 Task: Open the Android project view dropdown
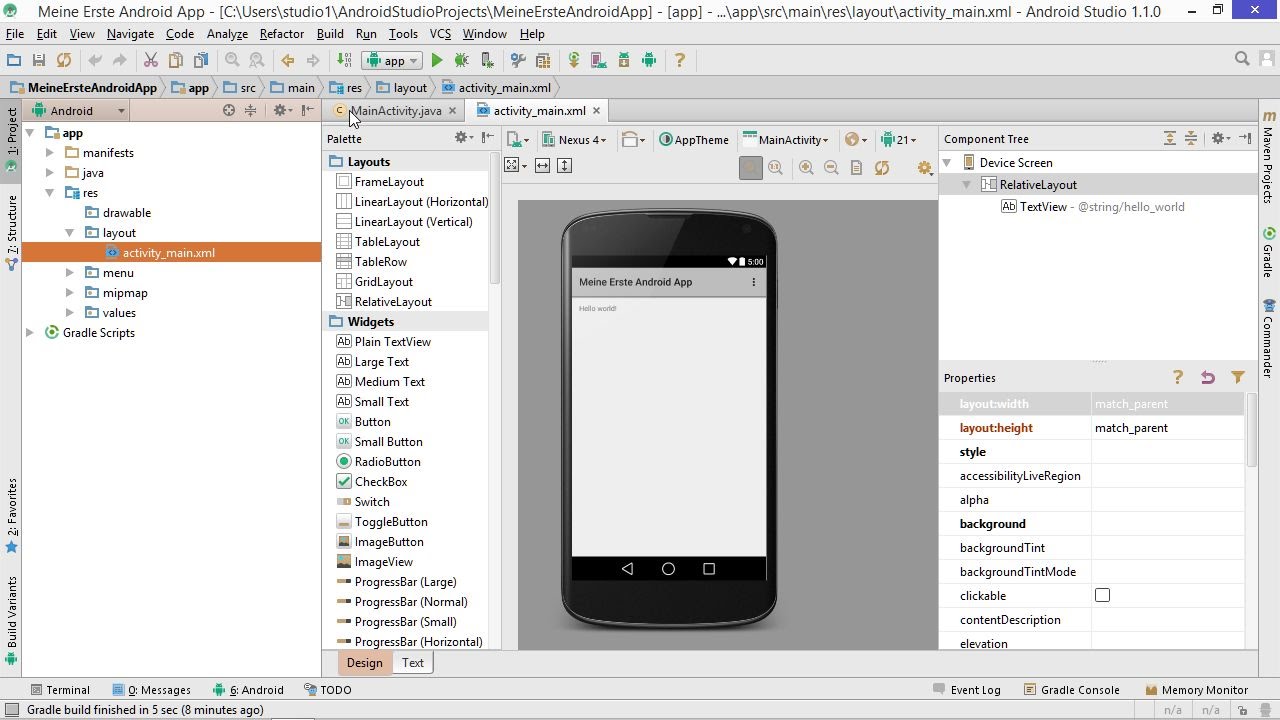(80, 110)
